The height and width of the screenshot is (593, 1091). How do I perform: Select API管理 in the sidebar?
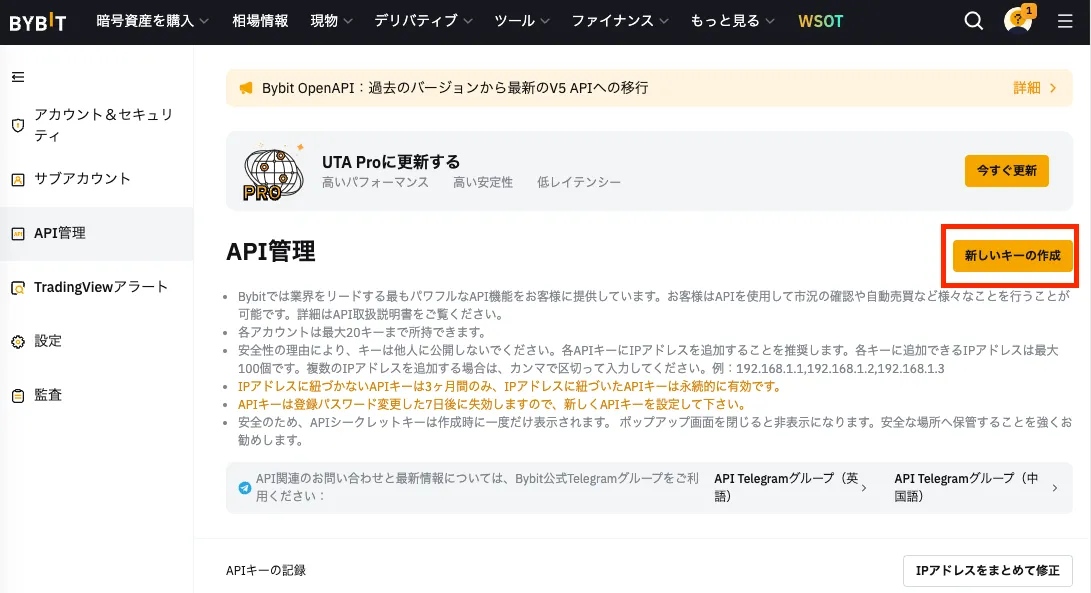click(60, 233)
